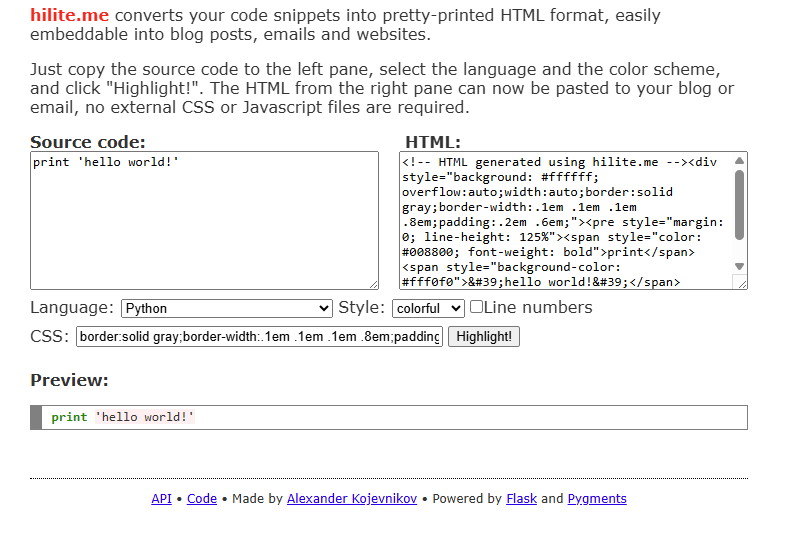
Task: Visit the Alexander Kojevnikov link
Action: (x=352, y=499)
